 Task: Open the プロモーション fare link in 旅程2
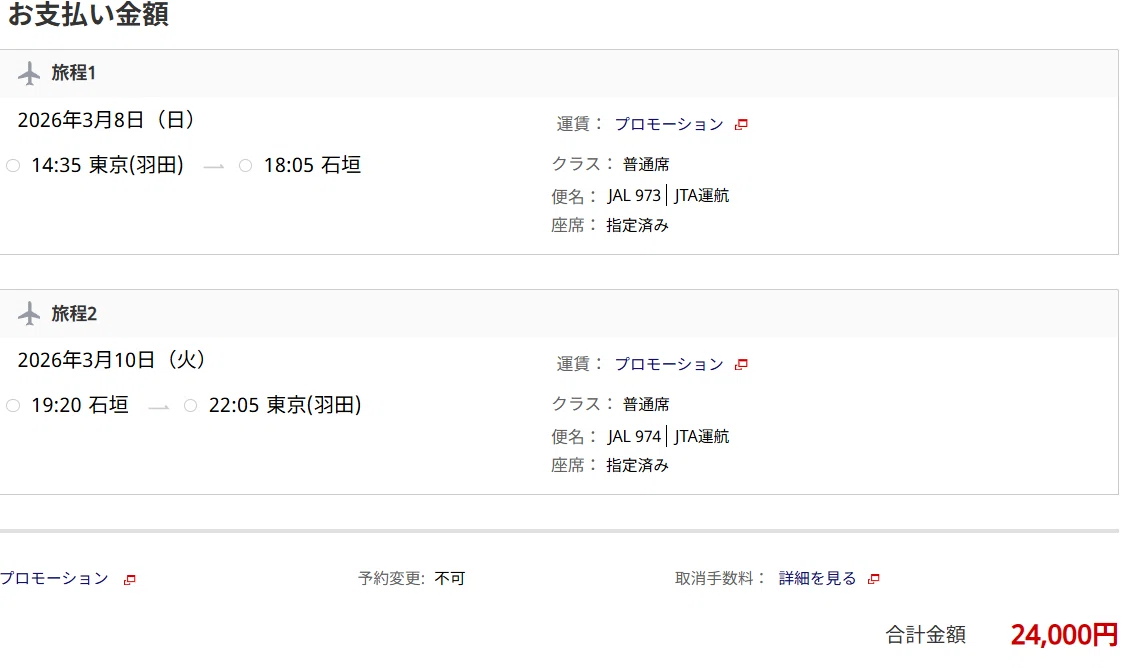coord(669,364)
